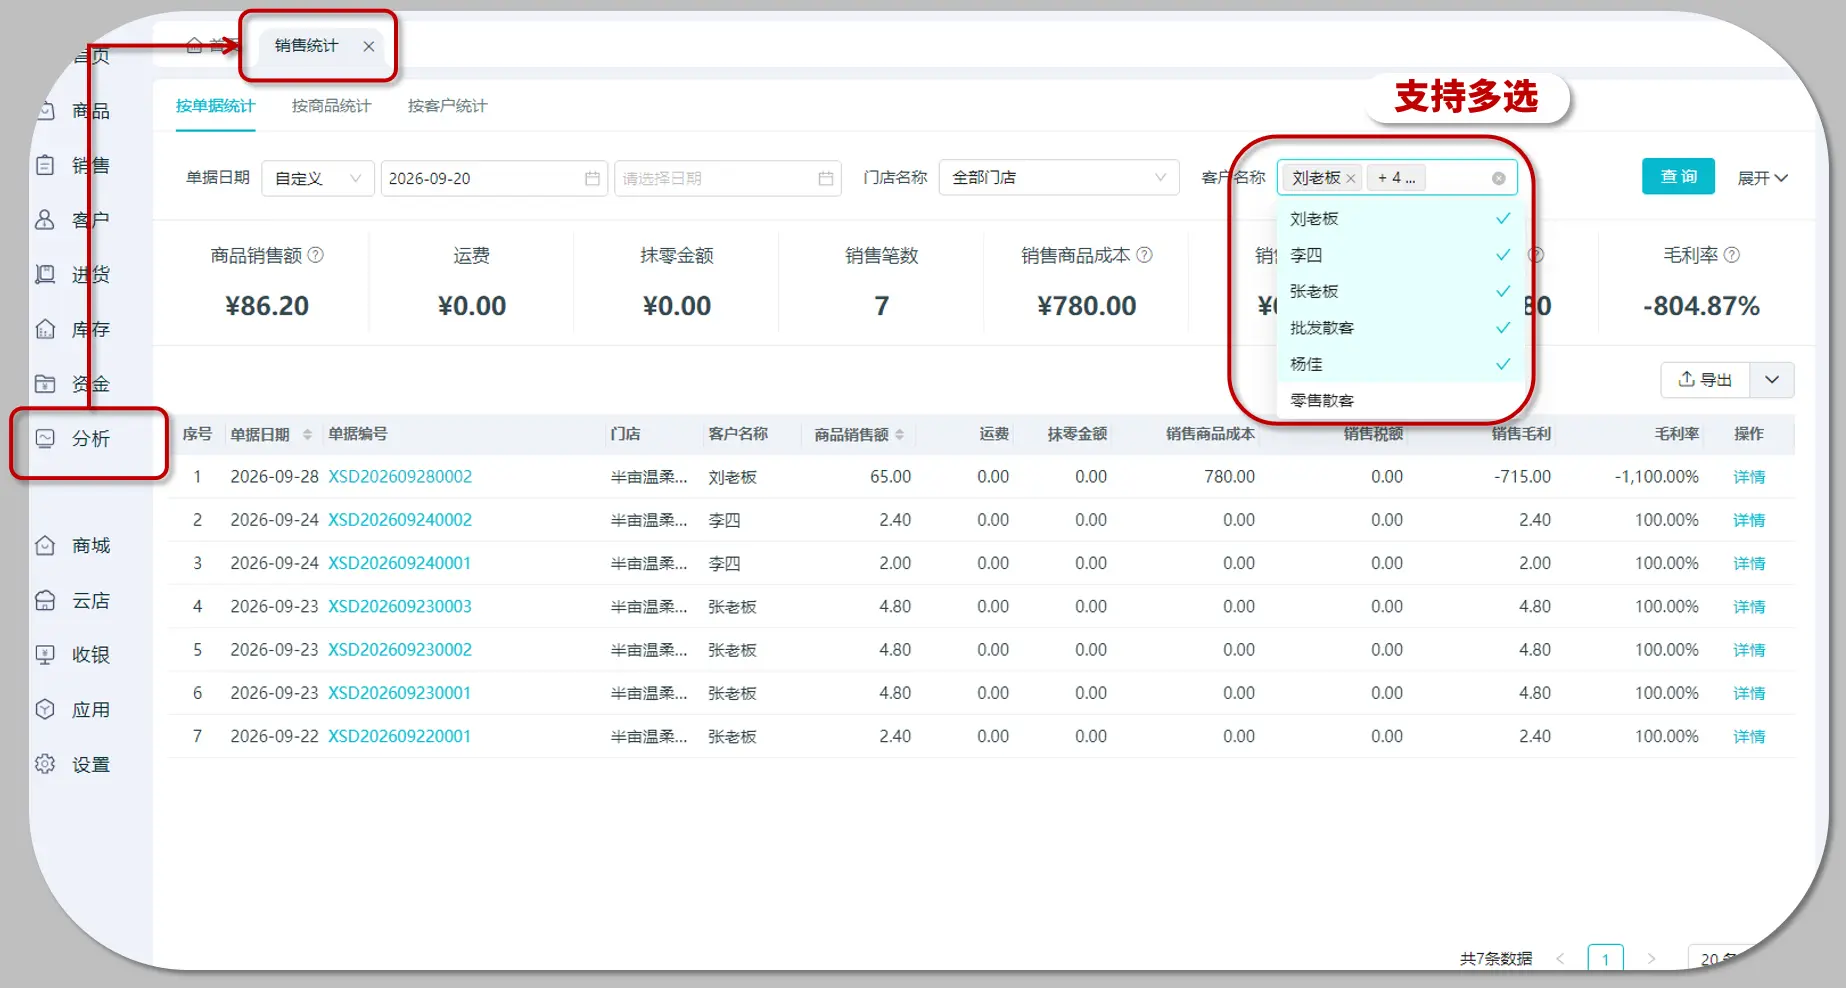Open order XSD202609280002 link

[x=400, y=477]
